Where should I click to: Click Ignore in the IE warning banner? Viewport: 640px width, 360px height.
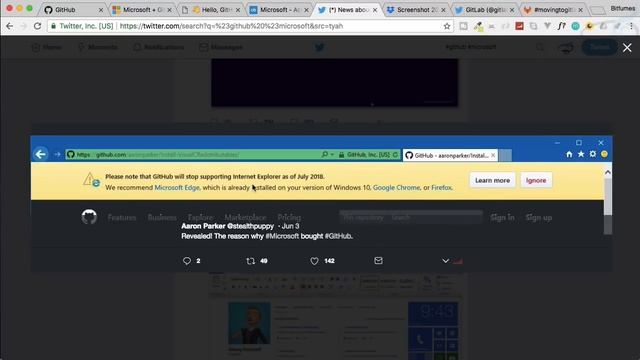(536, 180)
